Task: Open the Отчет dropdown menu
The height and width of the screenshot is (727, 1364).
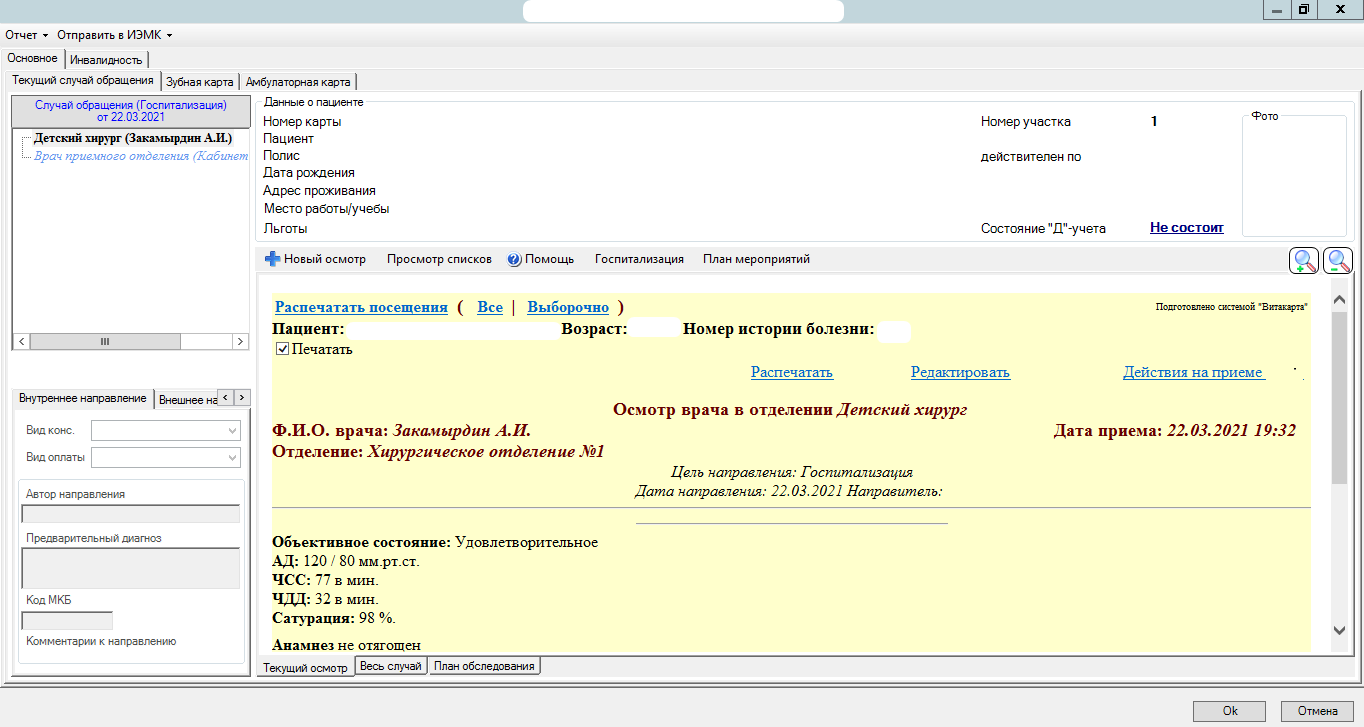Action: pos(27,35)
